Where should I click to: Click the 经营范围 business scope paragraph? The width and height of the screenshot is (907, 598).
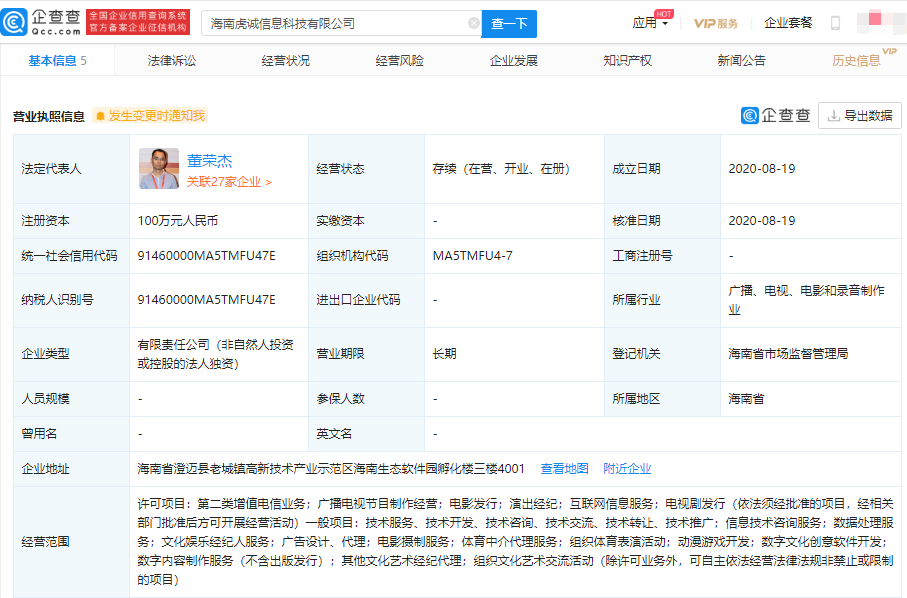coord(515,541)
